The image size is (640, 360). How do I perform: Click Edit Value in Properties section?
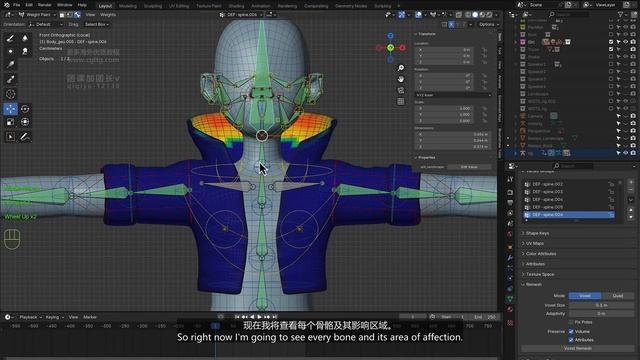pos(469,167)
